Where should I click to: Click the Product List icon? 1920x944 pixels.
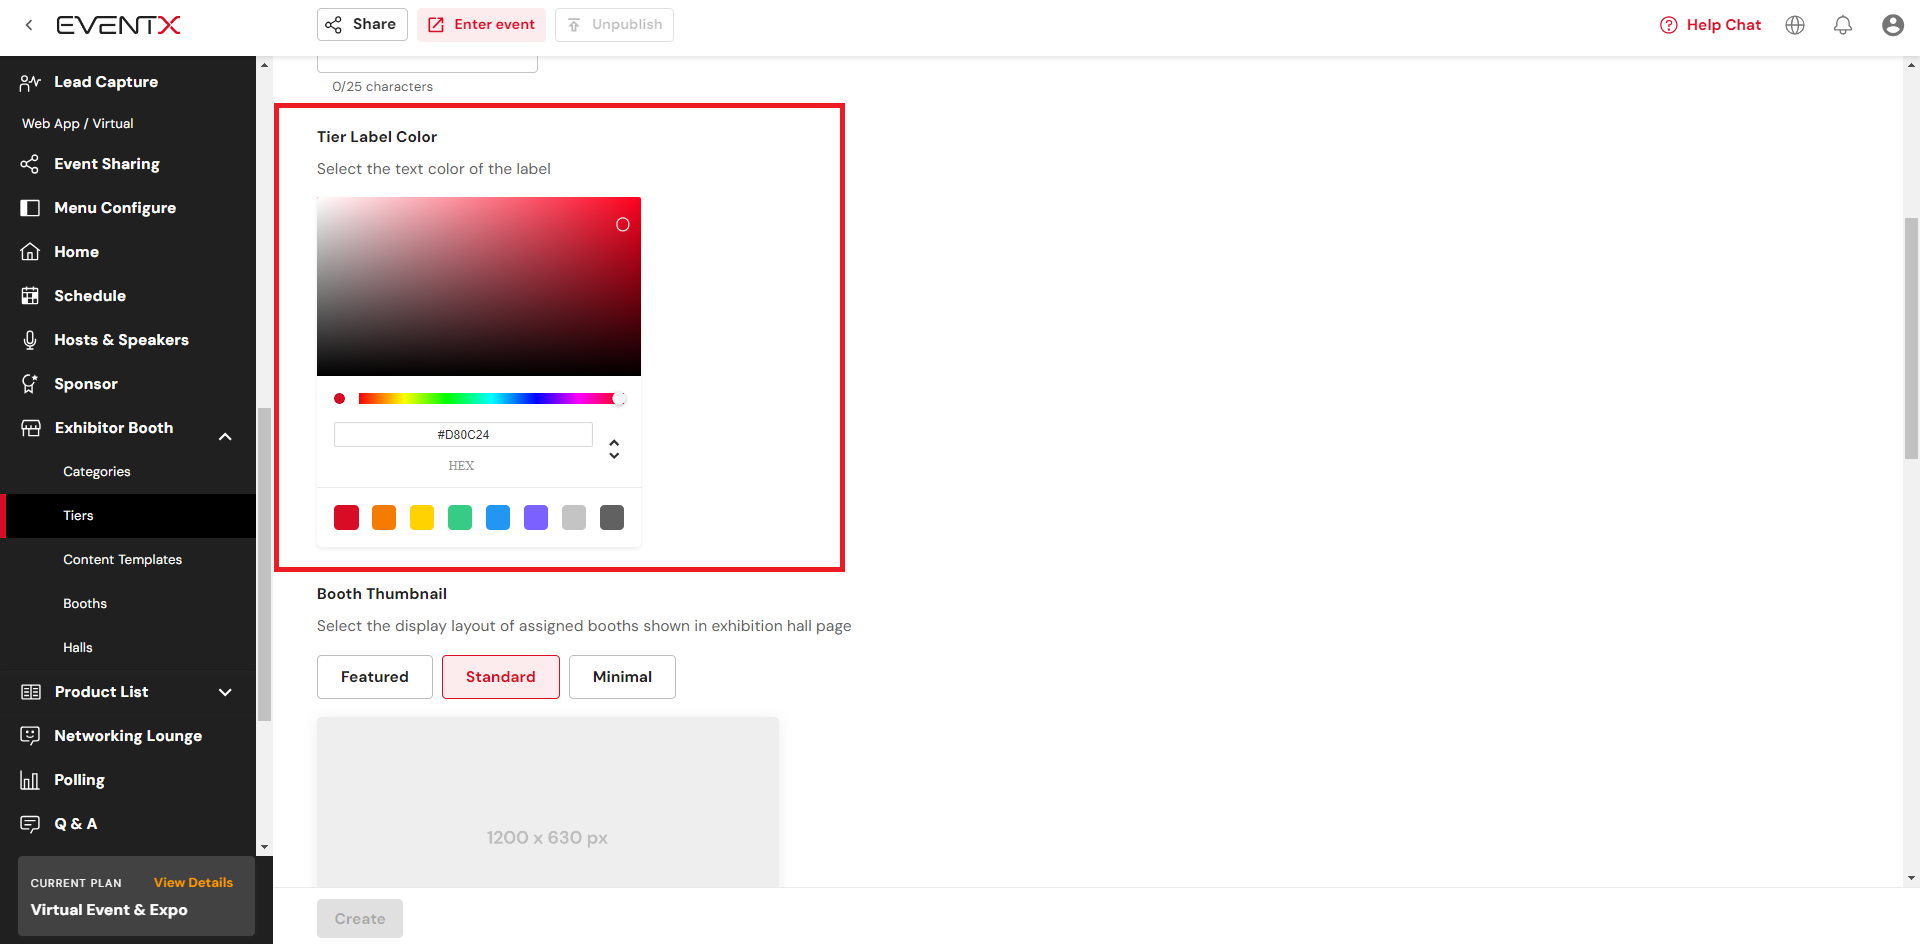tap(31, 692)
